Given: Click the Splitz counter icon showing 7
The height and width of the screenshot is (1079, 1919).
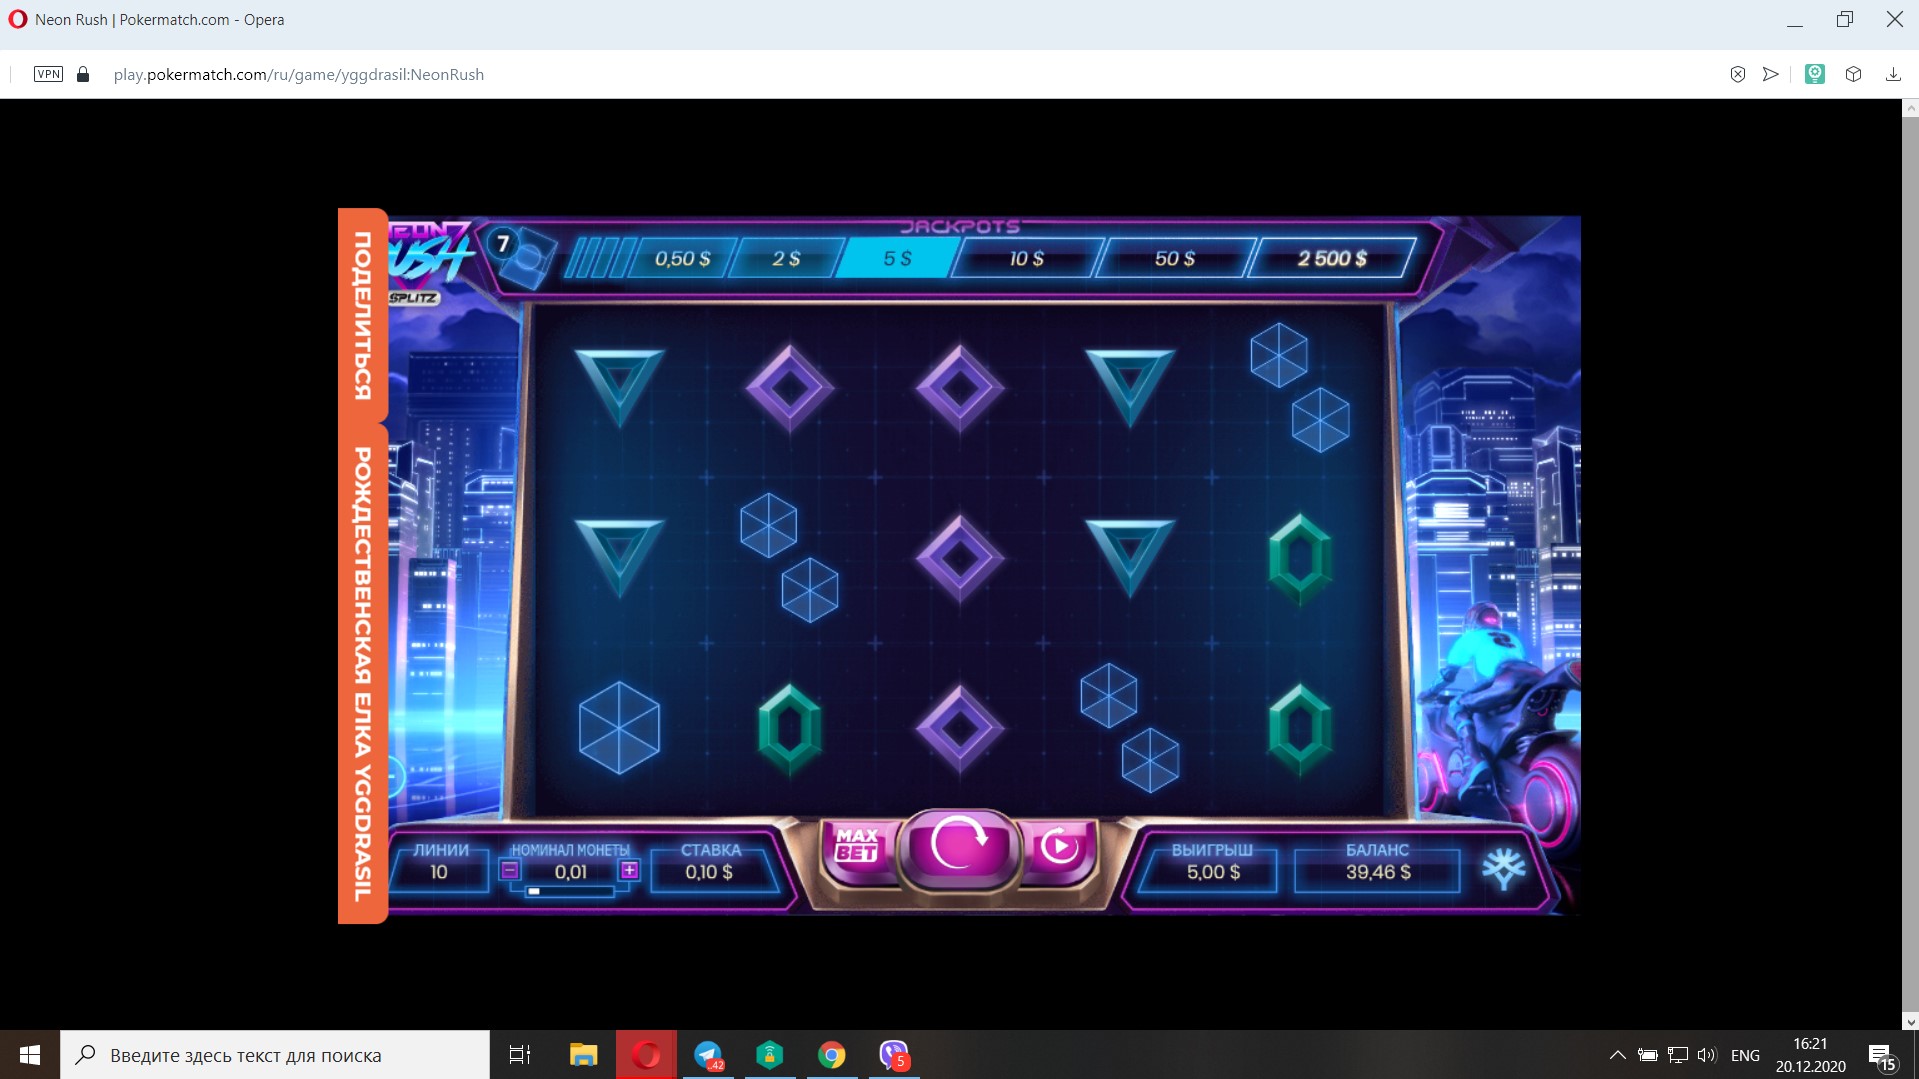Looking at the screenshot, I should [x=520, y=257].
